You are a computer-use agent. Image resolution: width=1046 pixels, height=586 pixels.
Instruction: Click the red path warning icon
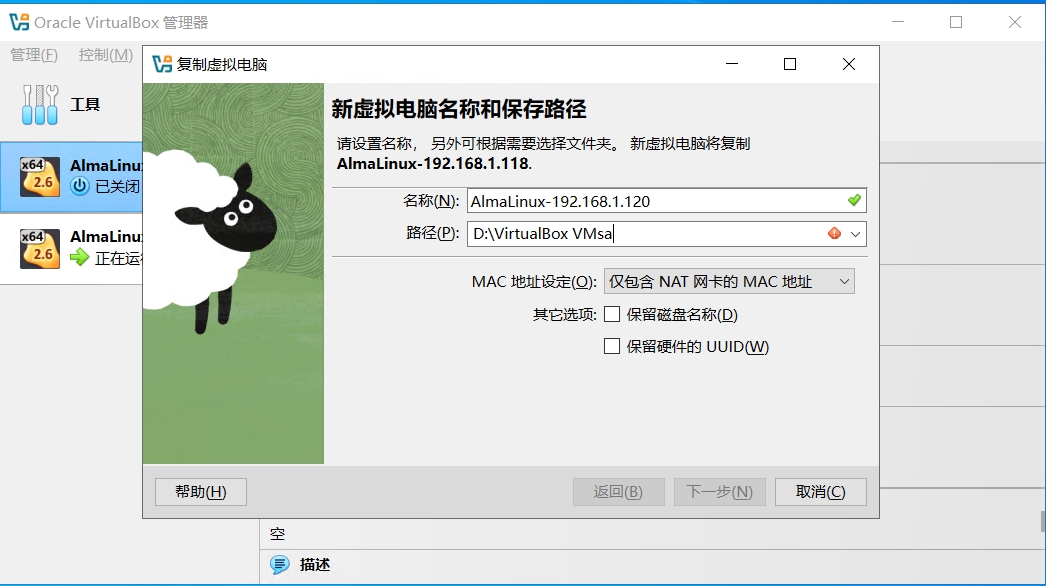coord(834,233)
